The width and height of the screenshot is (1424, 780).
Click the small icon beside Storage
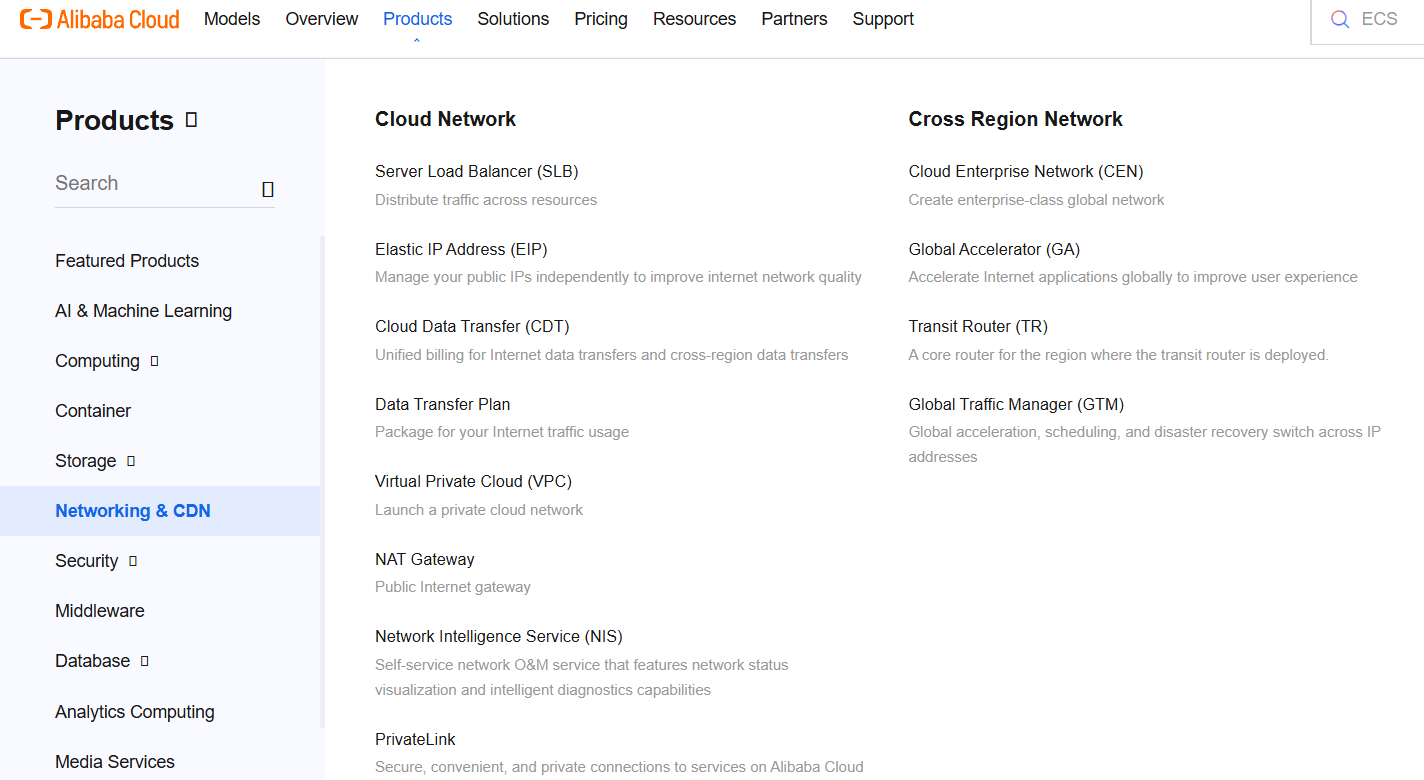click(131, 461)
